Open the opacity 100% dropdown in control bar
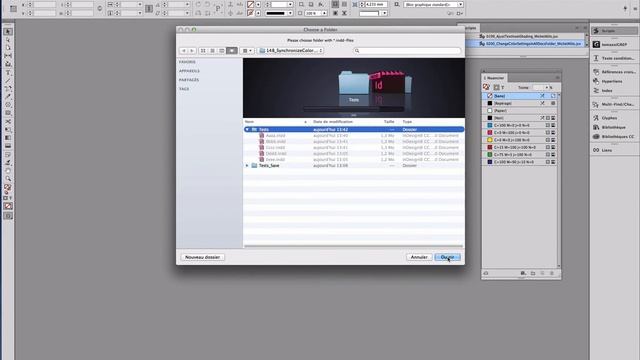Image resolution: width=640 pixels, height=360 pixels. (x=324, y=13)
